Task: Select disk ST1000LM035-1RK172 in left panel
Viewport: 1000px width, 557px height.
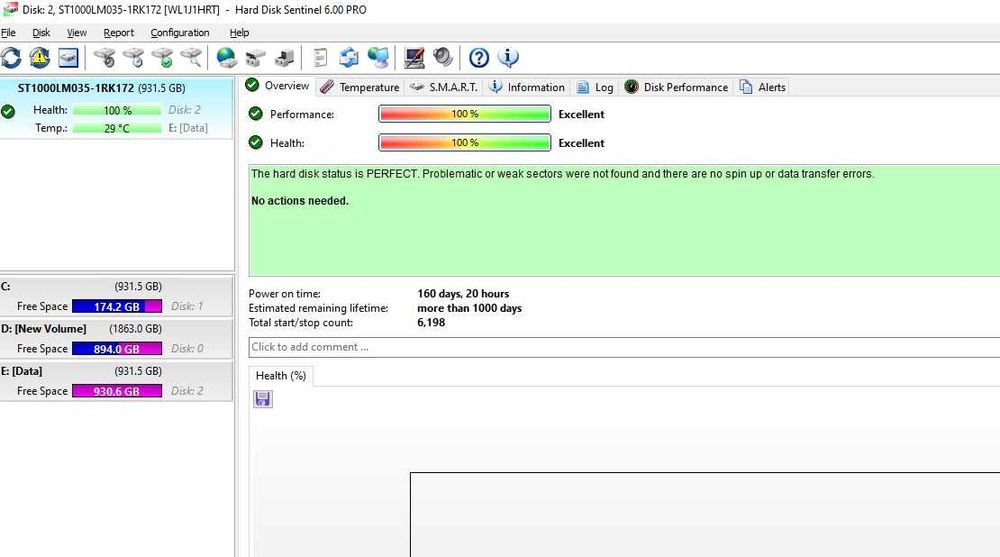Action: tap(117, 107)
